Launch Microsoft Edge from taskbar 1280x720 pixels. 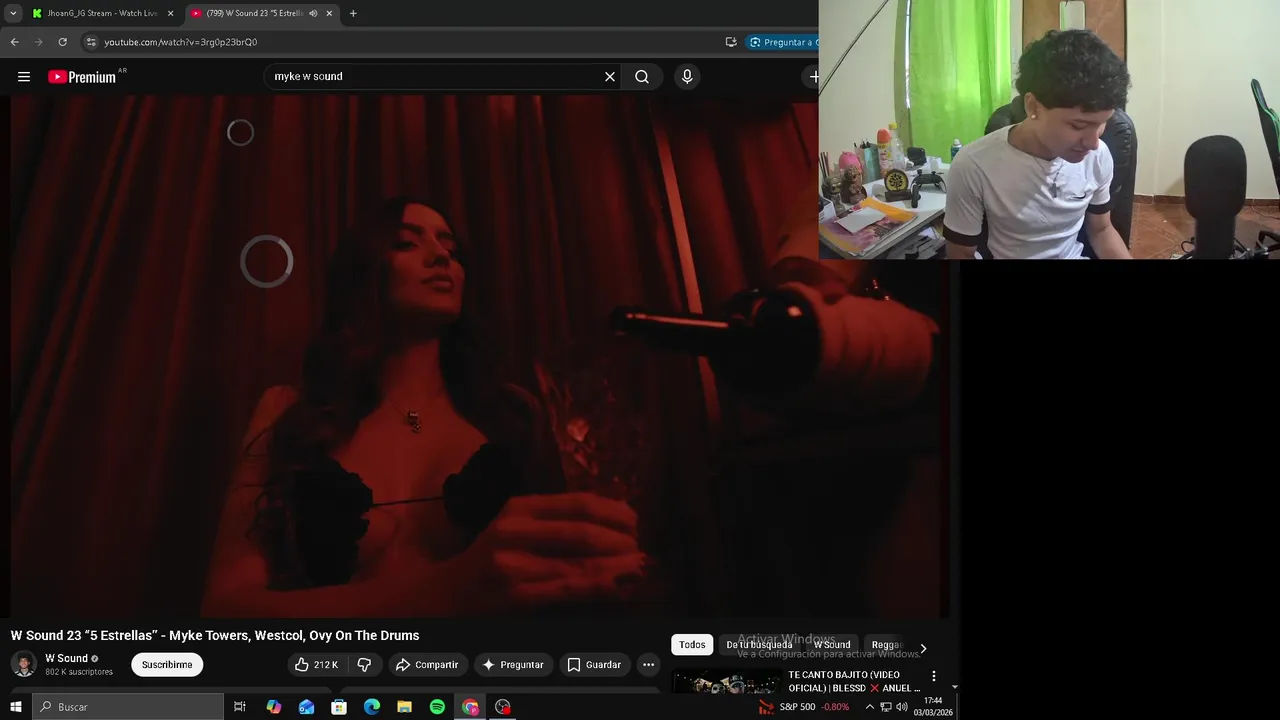[372, 707]
